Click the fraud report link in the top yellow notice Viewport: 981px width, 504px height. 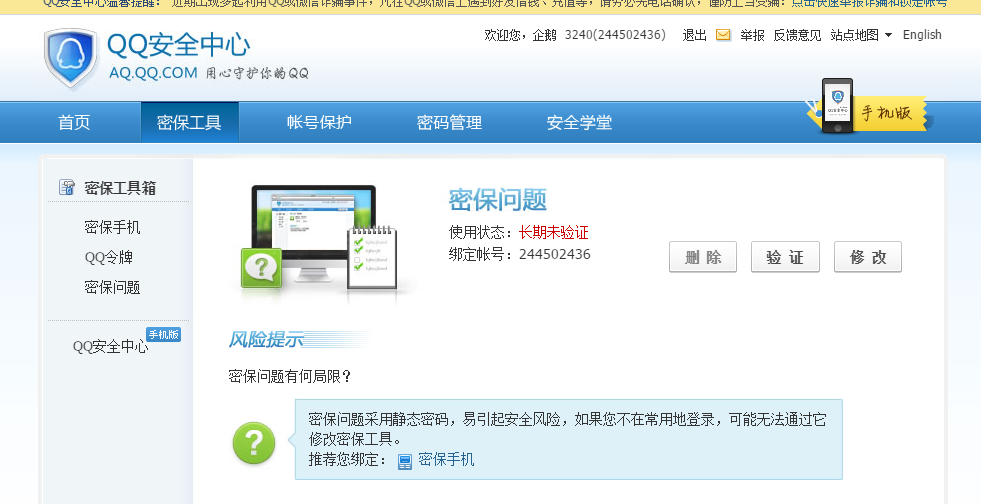point(869,3)
